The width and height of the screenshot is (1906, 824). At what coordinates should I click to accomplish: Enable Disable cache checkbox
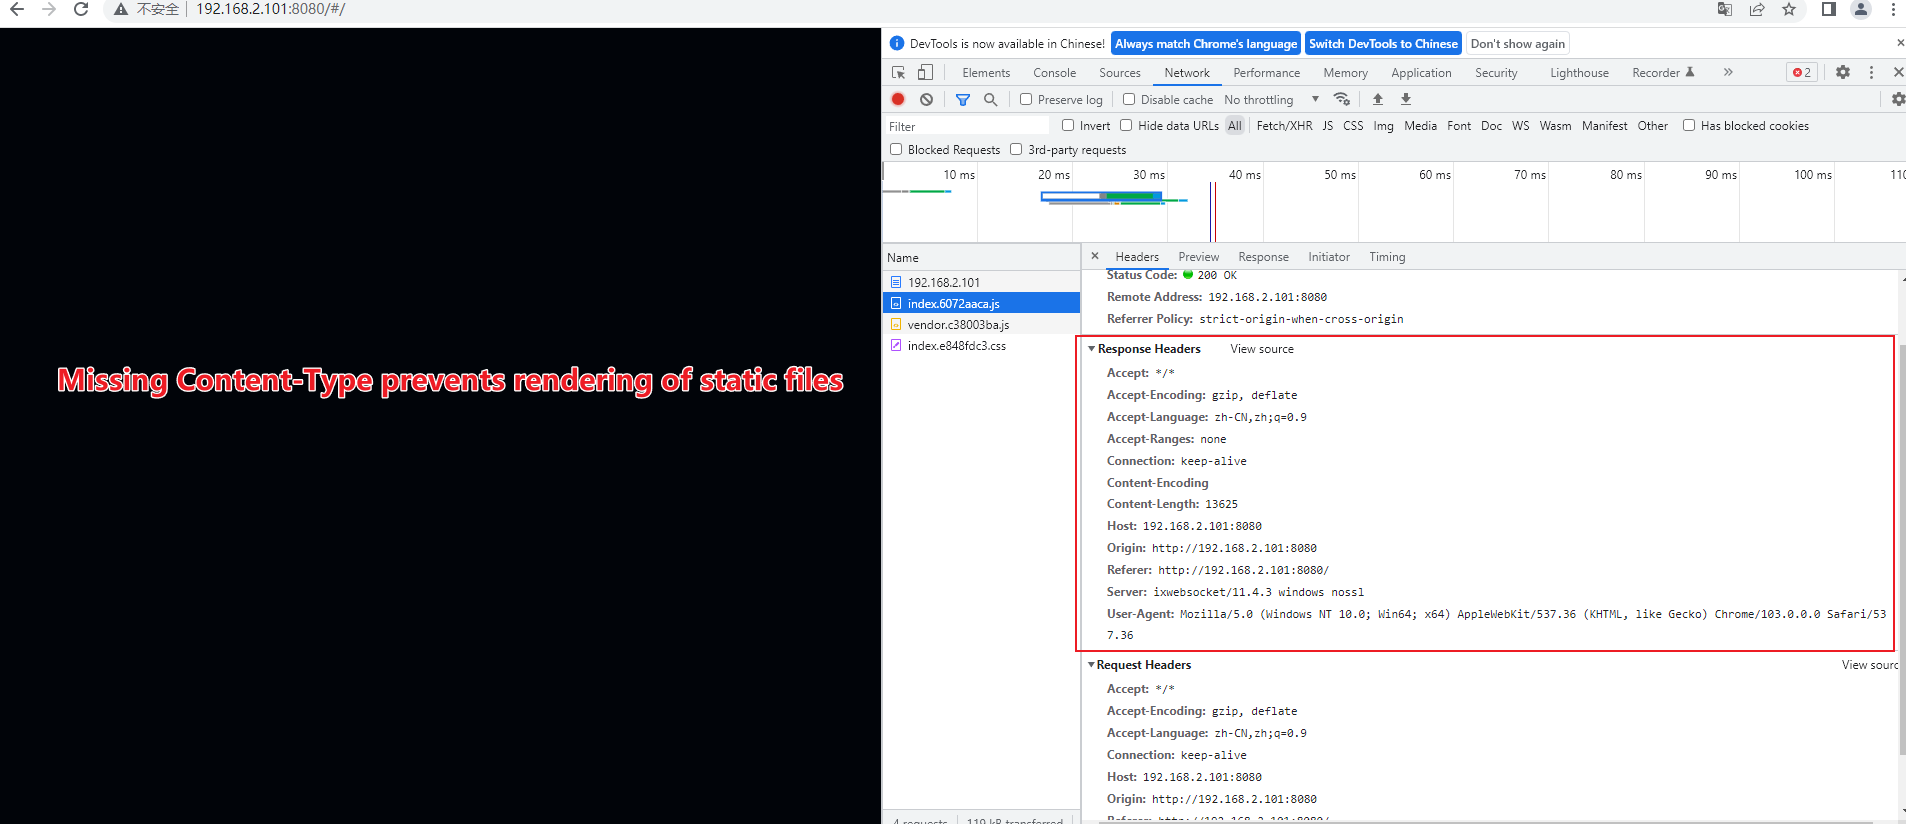(1129, 99)
